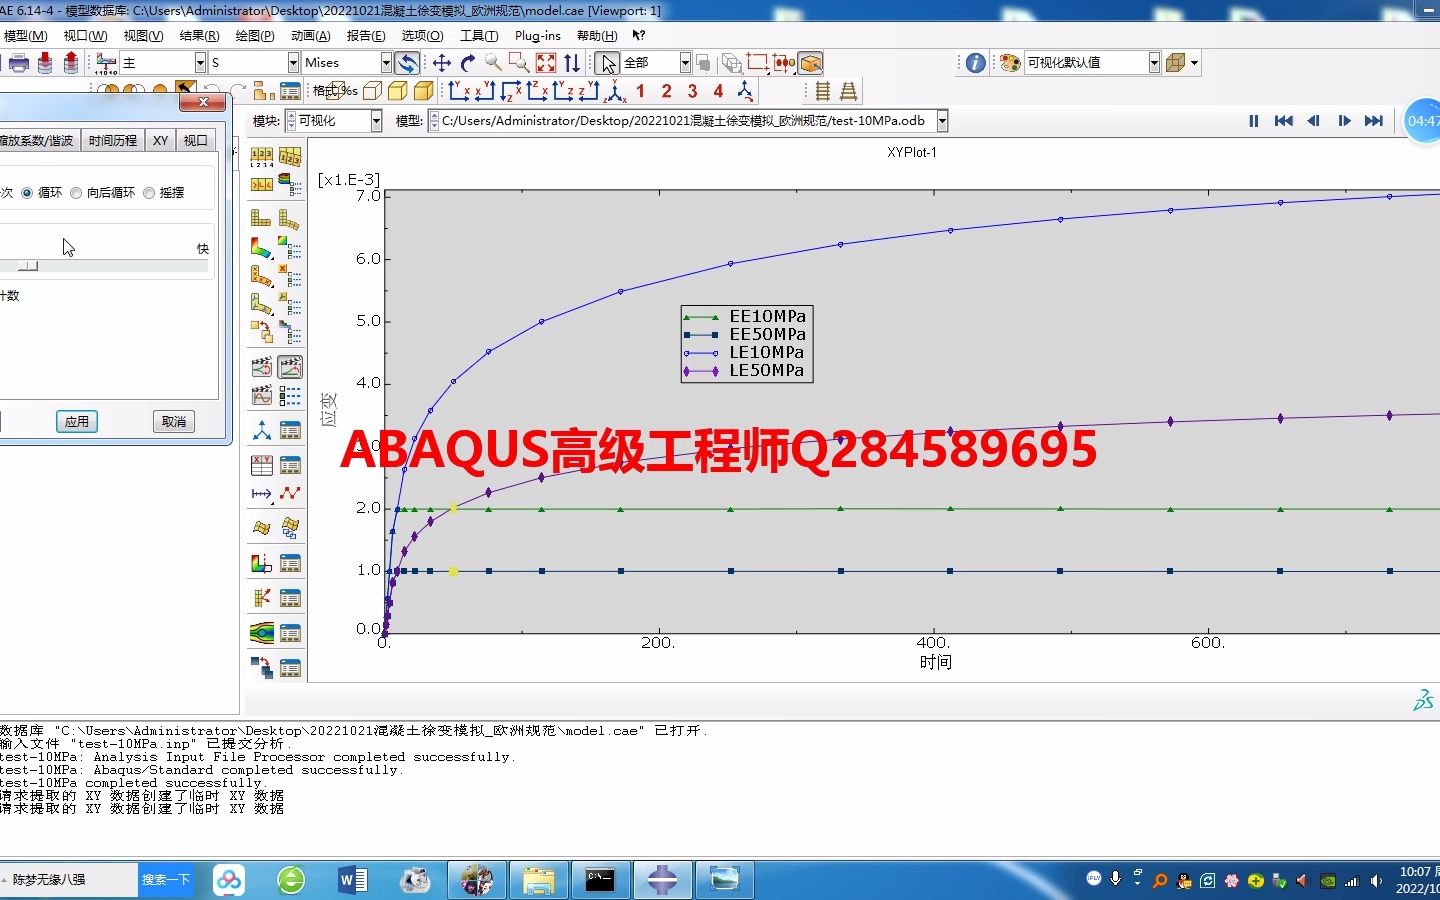Screen dimensions: 1440x900
Task: Click the synchronize viewports blue arrows icon
Action: click(407, 63)
